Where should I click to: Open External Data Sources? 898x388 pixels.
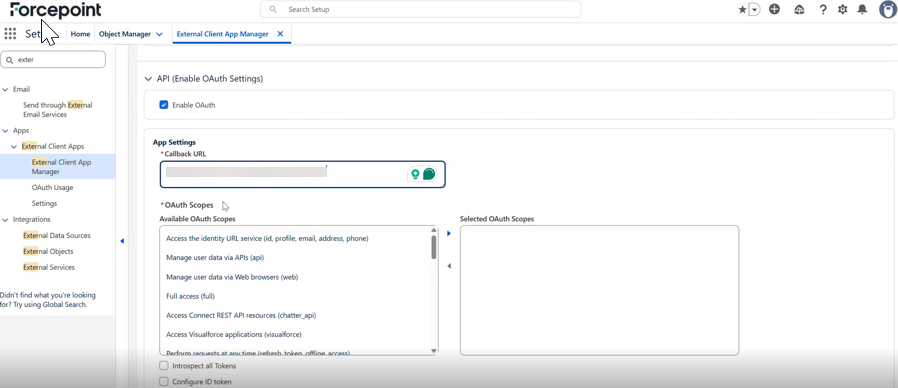pos(57,236)
